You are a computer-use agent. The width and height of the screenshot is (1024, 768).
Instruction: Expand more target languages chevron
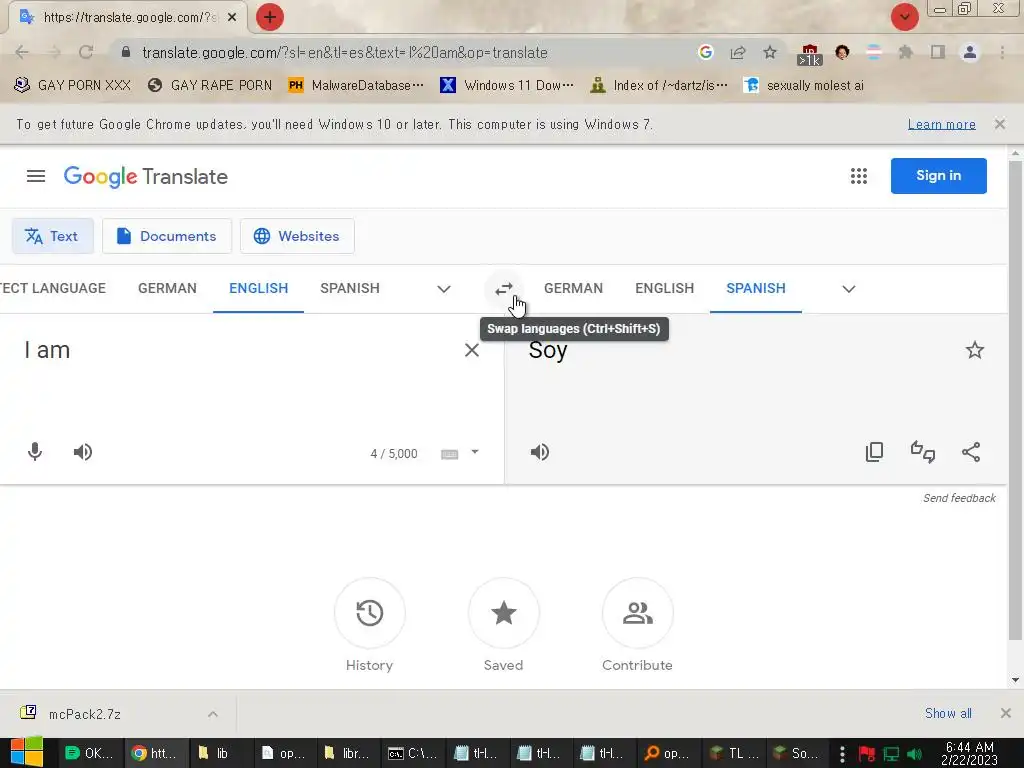click(849, 289)
